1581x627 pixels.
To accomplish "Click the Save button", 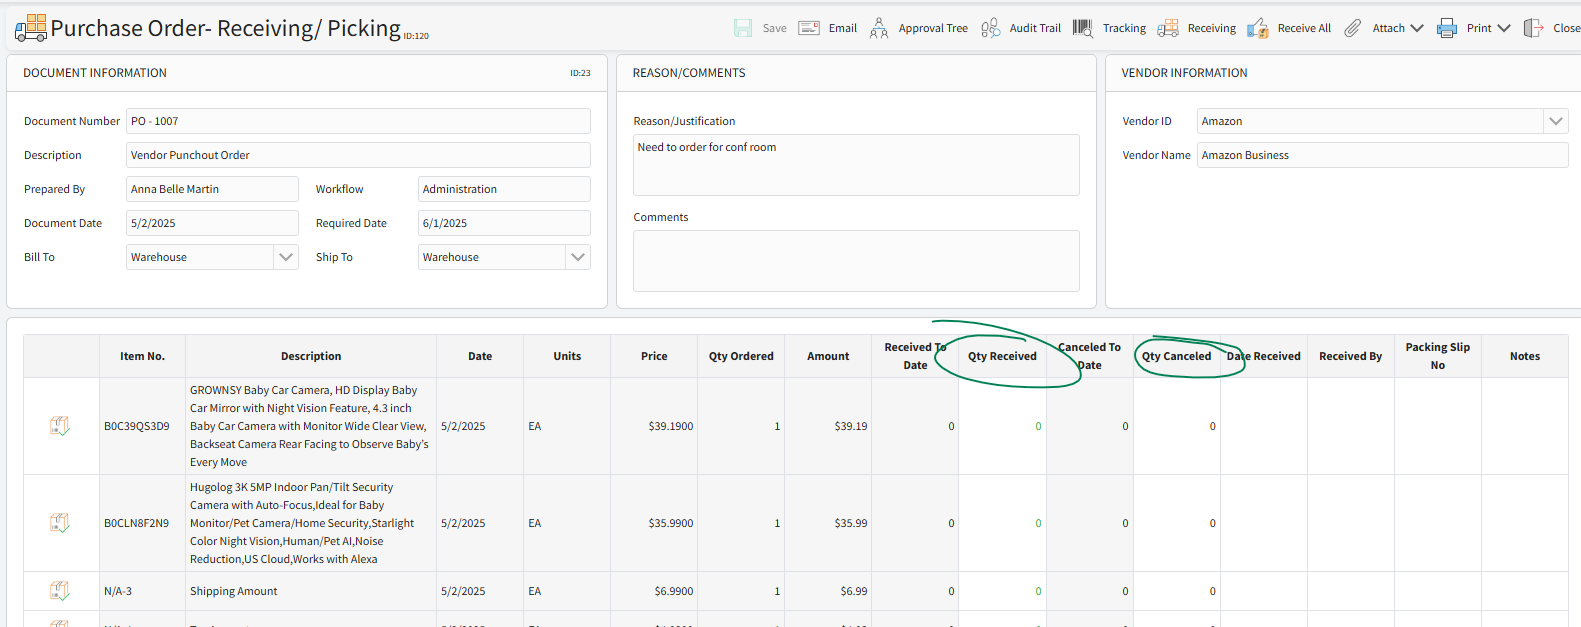I will pyautogui.click(x=761, y=28).
